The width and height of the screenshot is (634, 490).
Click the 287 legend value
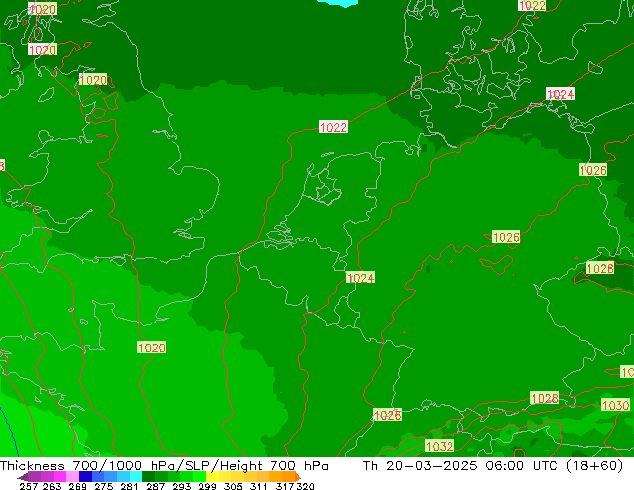pos(155,486)
